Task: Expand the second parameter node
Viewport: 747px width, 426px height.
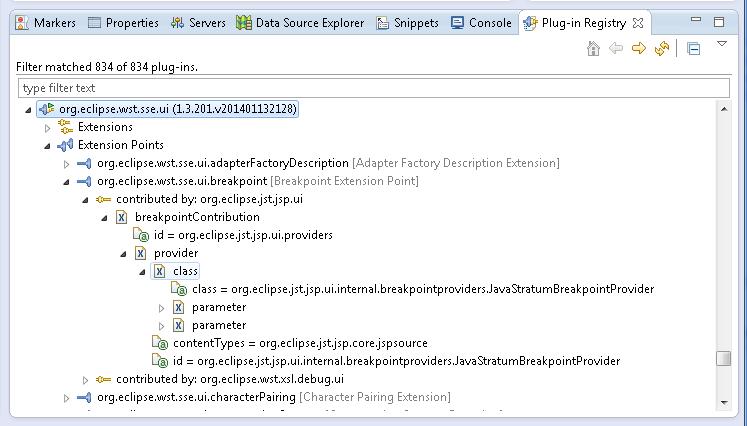Action: [x=162, y=326]
